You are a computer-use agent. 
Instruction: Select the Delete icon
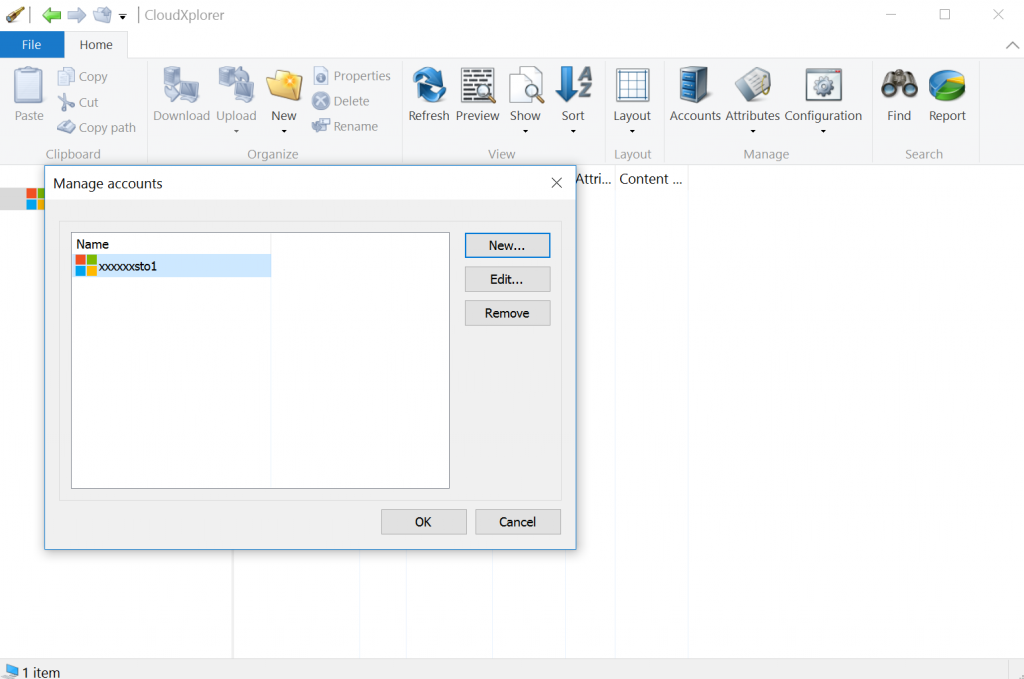coord(321,101)
